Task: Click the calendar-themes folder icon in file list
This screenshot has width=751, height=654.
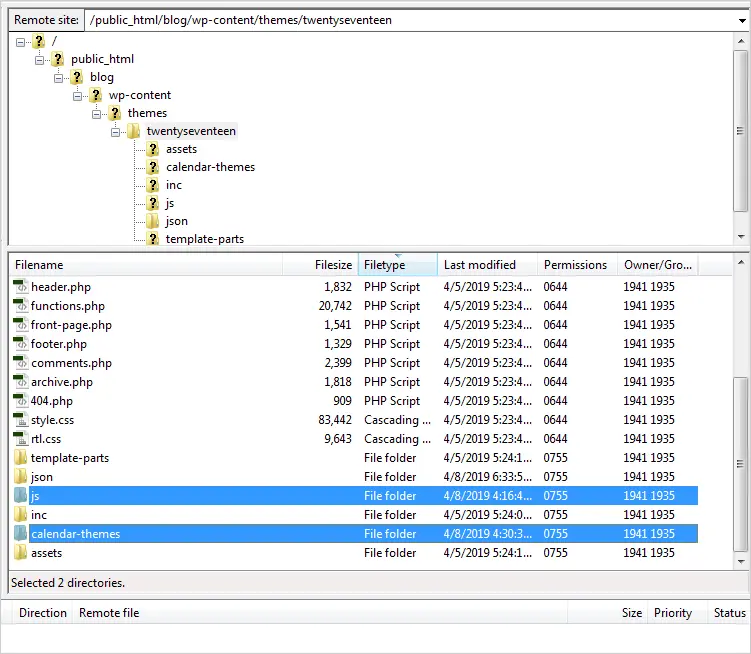Action: 21,534
